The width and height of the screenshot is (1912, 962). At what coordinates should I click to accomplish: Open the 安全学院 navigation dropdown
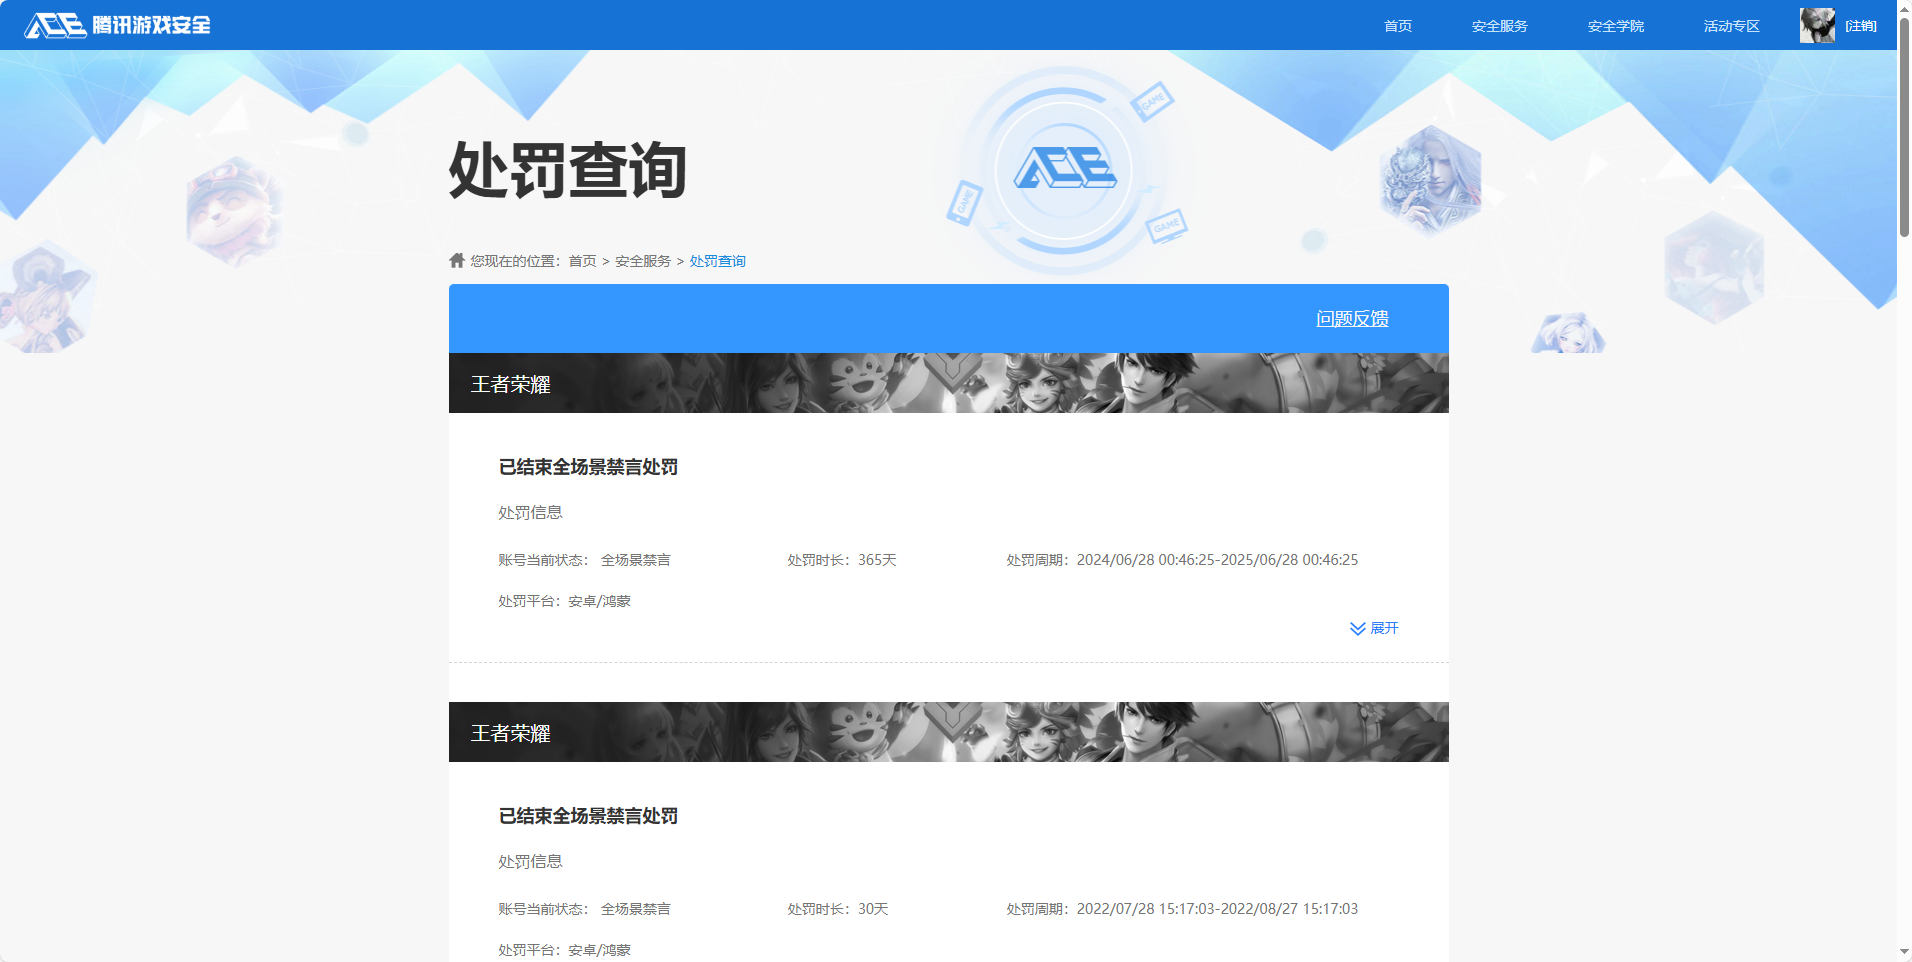pyautogui.click(x=1614, y=25)
